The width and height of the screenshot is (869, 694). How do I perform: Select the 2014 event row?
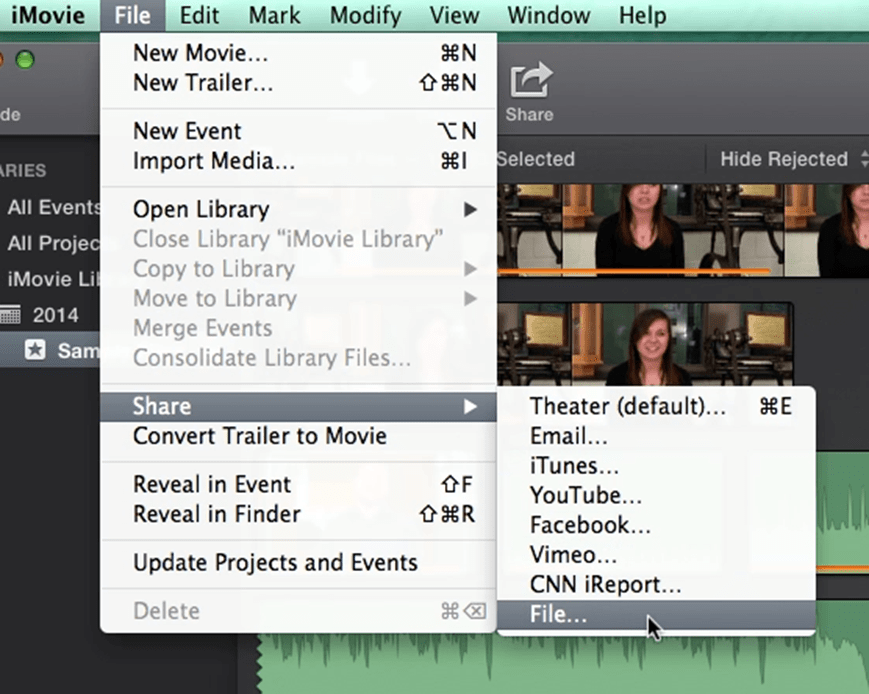click(50, 315)
